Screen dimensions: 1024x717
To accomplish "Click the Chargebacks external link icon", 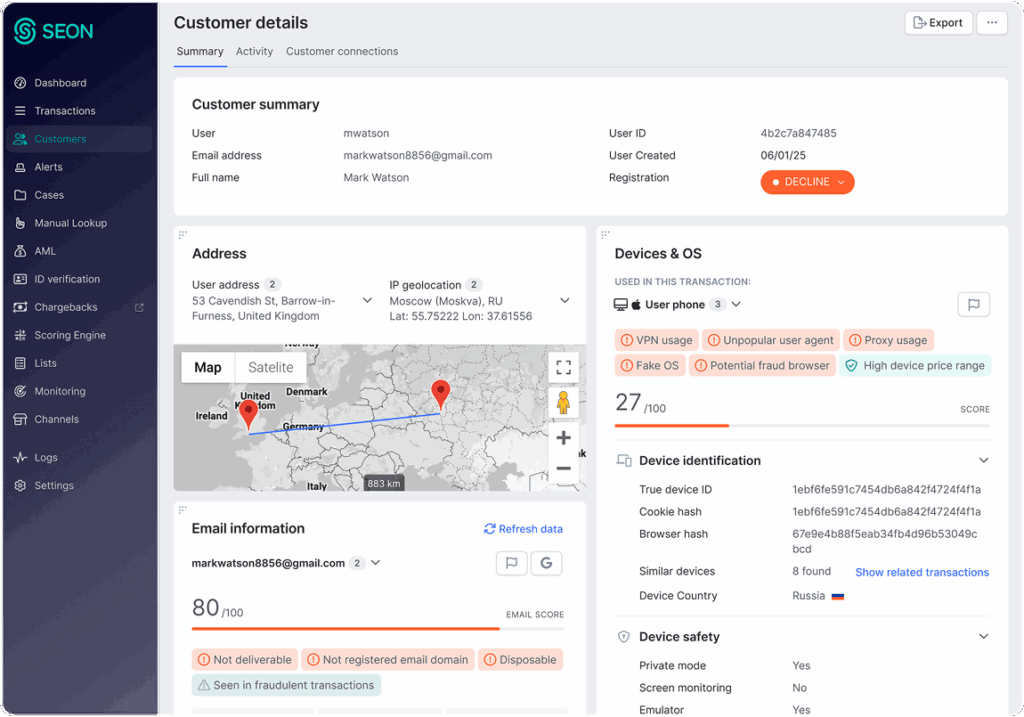I will [139, 307].
